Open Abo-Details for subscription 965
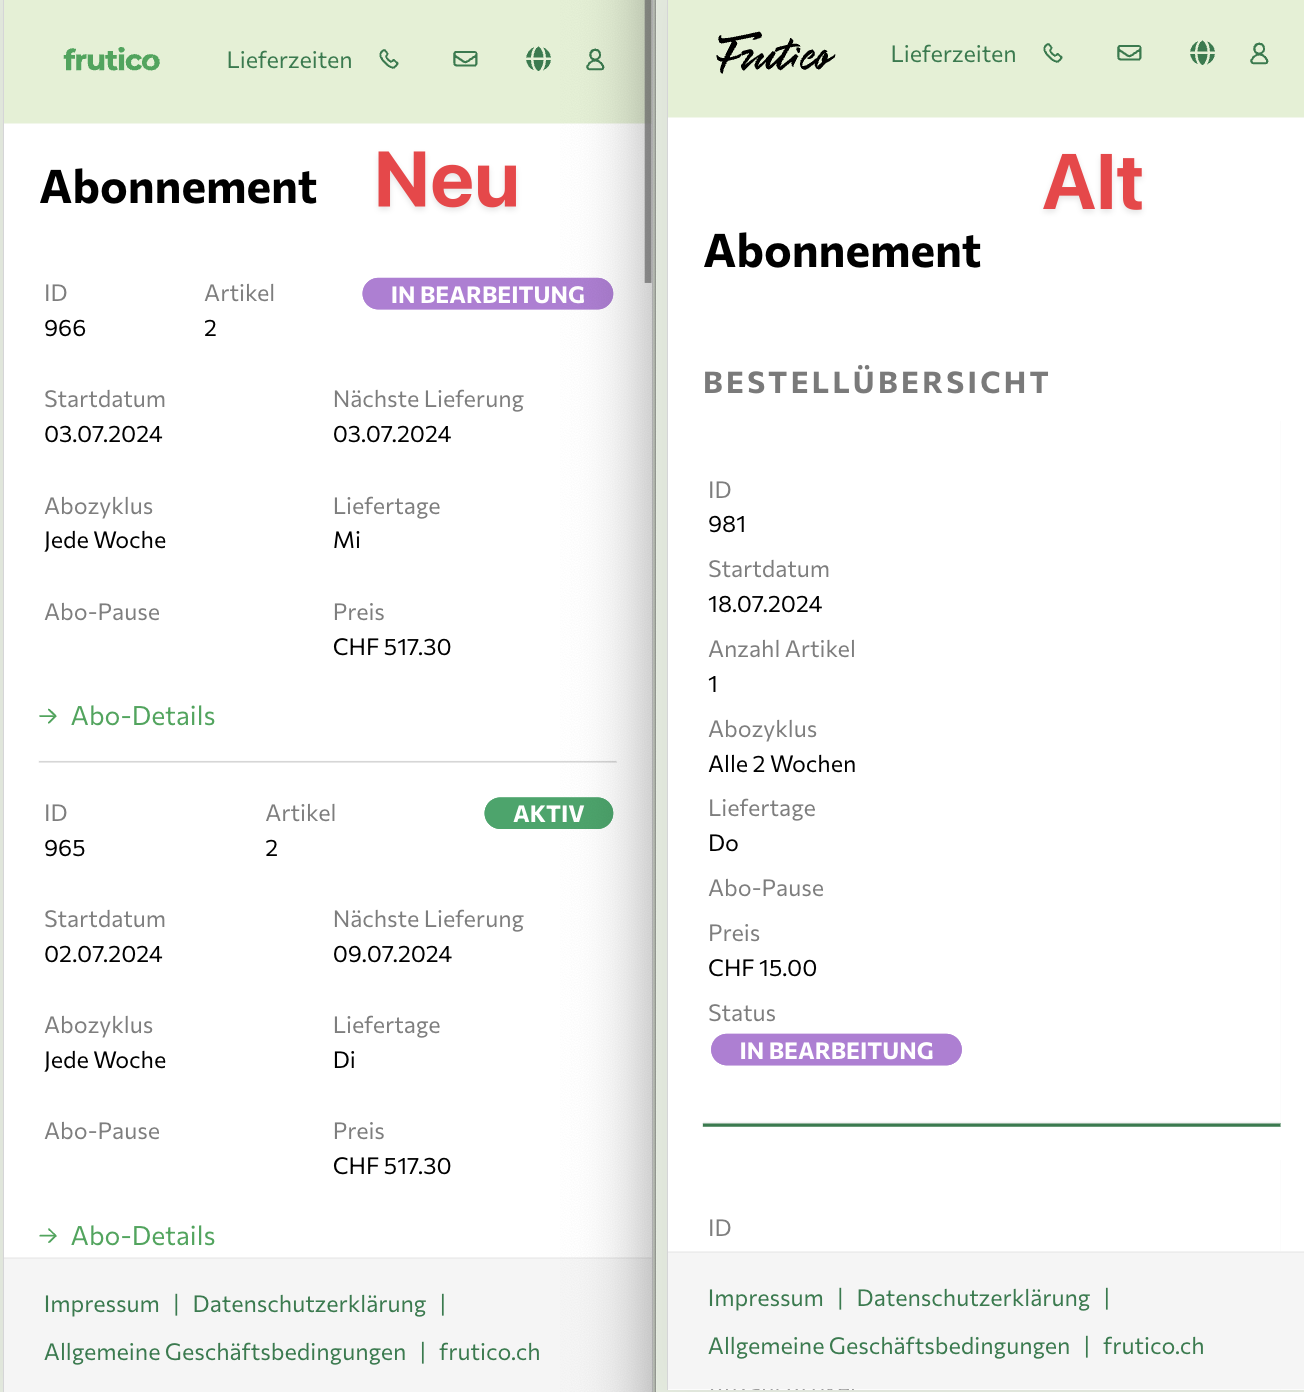The width and height of the screenshot is (1304, 1392). pos(142,1236)
